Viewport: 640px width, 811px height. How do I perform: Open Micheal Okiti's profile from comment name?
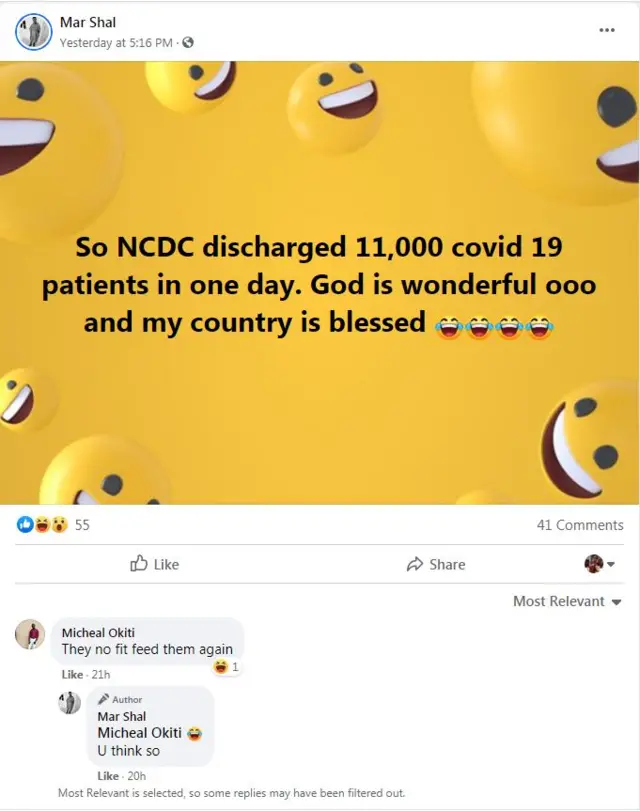point(98,632)
